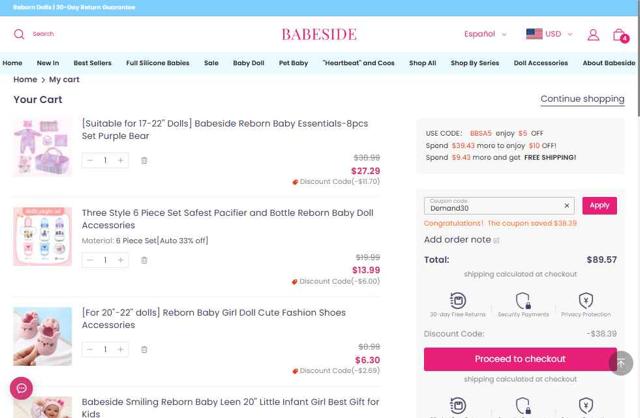Decrease quantity of Pacifier and Bottle set
Viewport: 640px width, 418px height.
[x=90, y=260]
